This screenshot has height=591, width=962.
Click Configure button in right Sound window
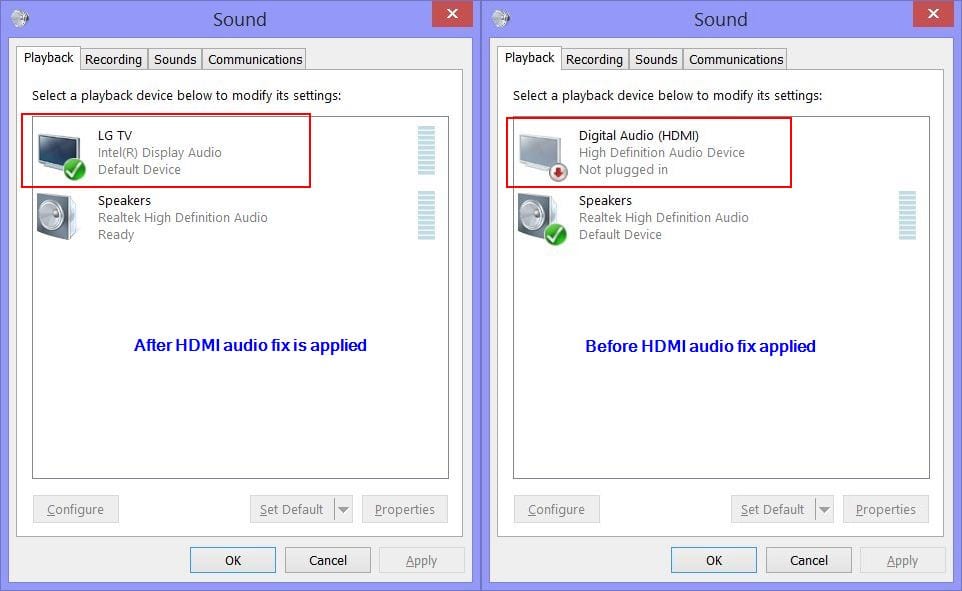pyautogui.click(x=556, y=509)
